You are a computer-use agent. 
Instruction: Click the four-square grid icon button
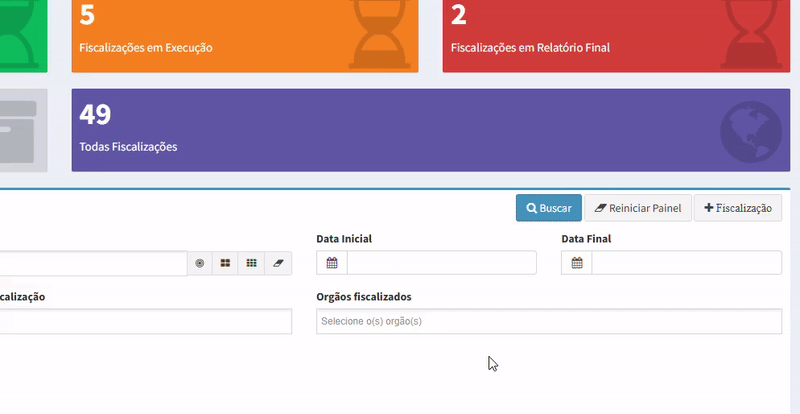coord(225,263)
